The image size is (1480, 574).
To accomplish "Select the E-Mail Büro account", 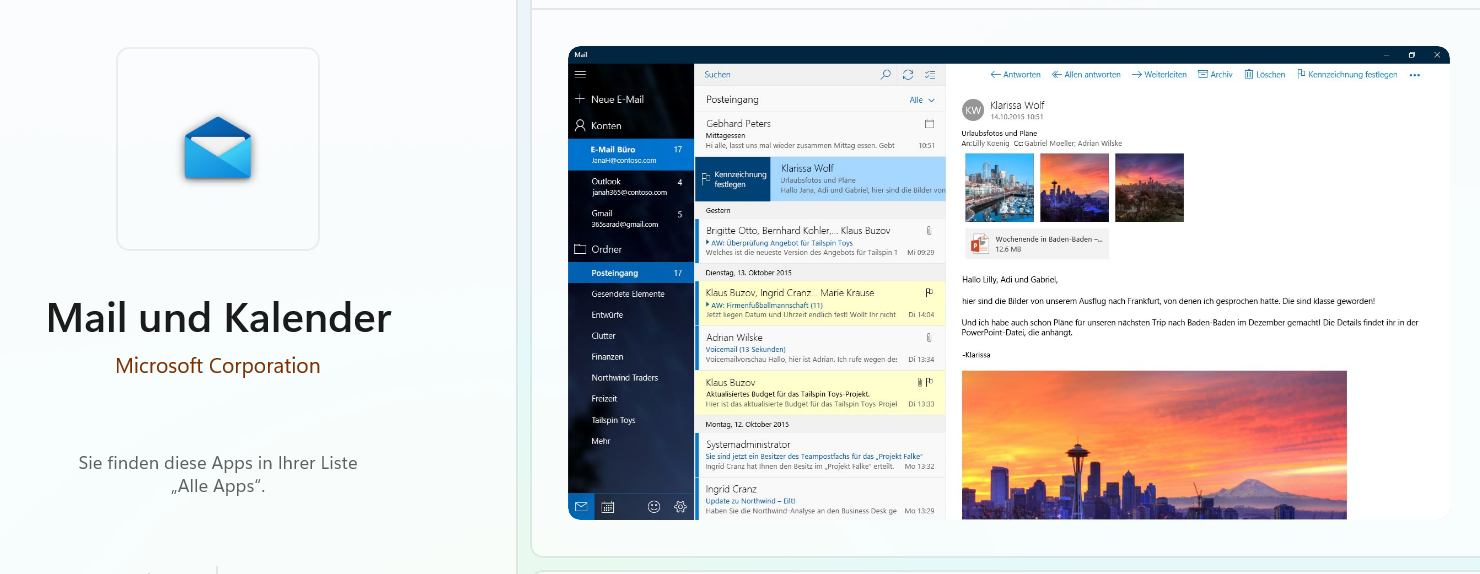I will pyautogui.click(x=631, y=154).
